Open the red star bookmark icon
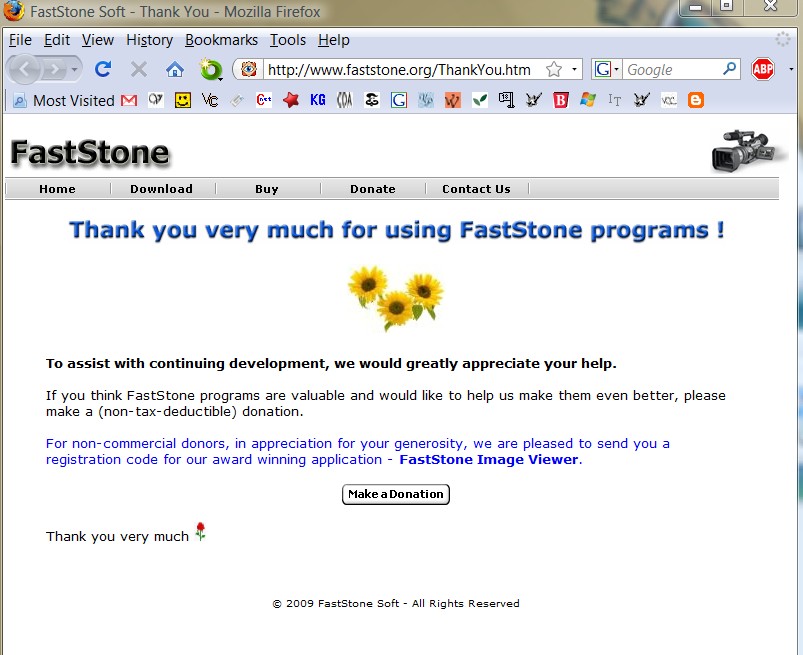The width and height of the screenshot is (803, 655). [x=290, y=100]
